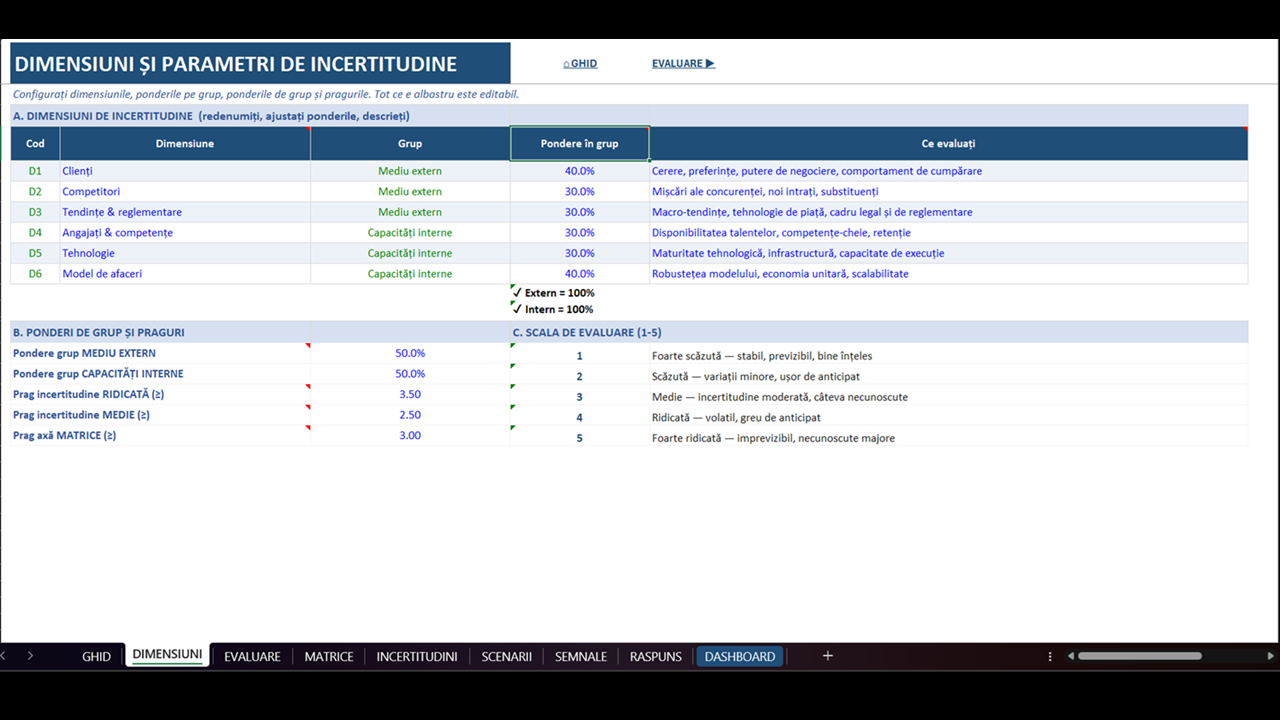The height and width of the screenshot is (720, 1280).
Task: Select 'Mediu extern' group for Clienți
Action: point(410,171)
